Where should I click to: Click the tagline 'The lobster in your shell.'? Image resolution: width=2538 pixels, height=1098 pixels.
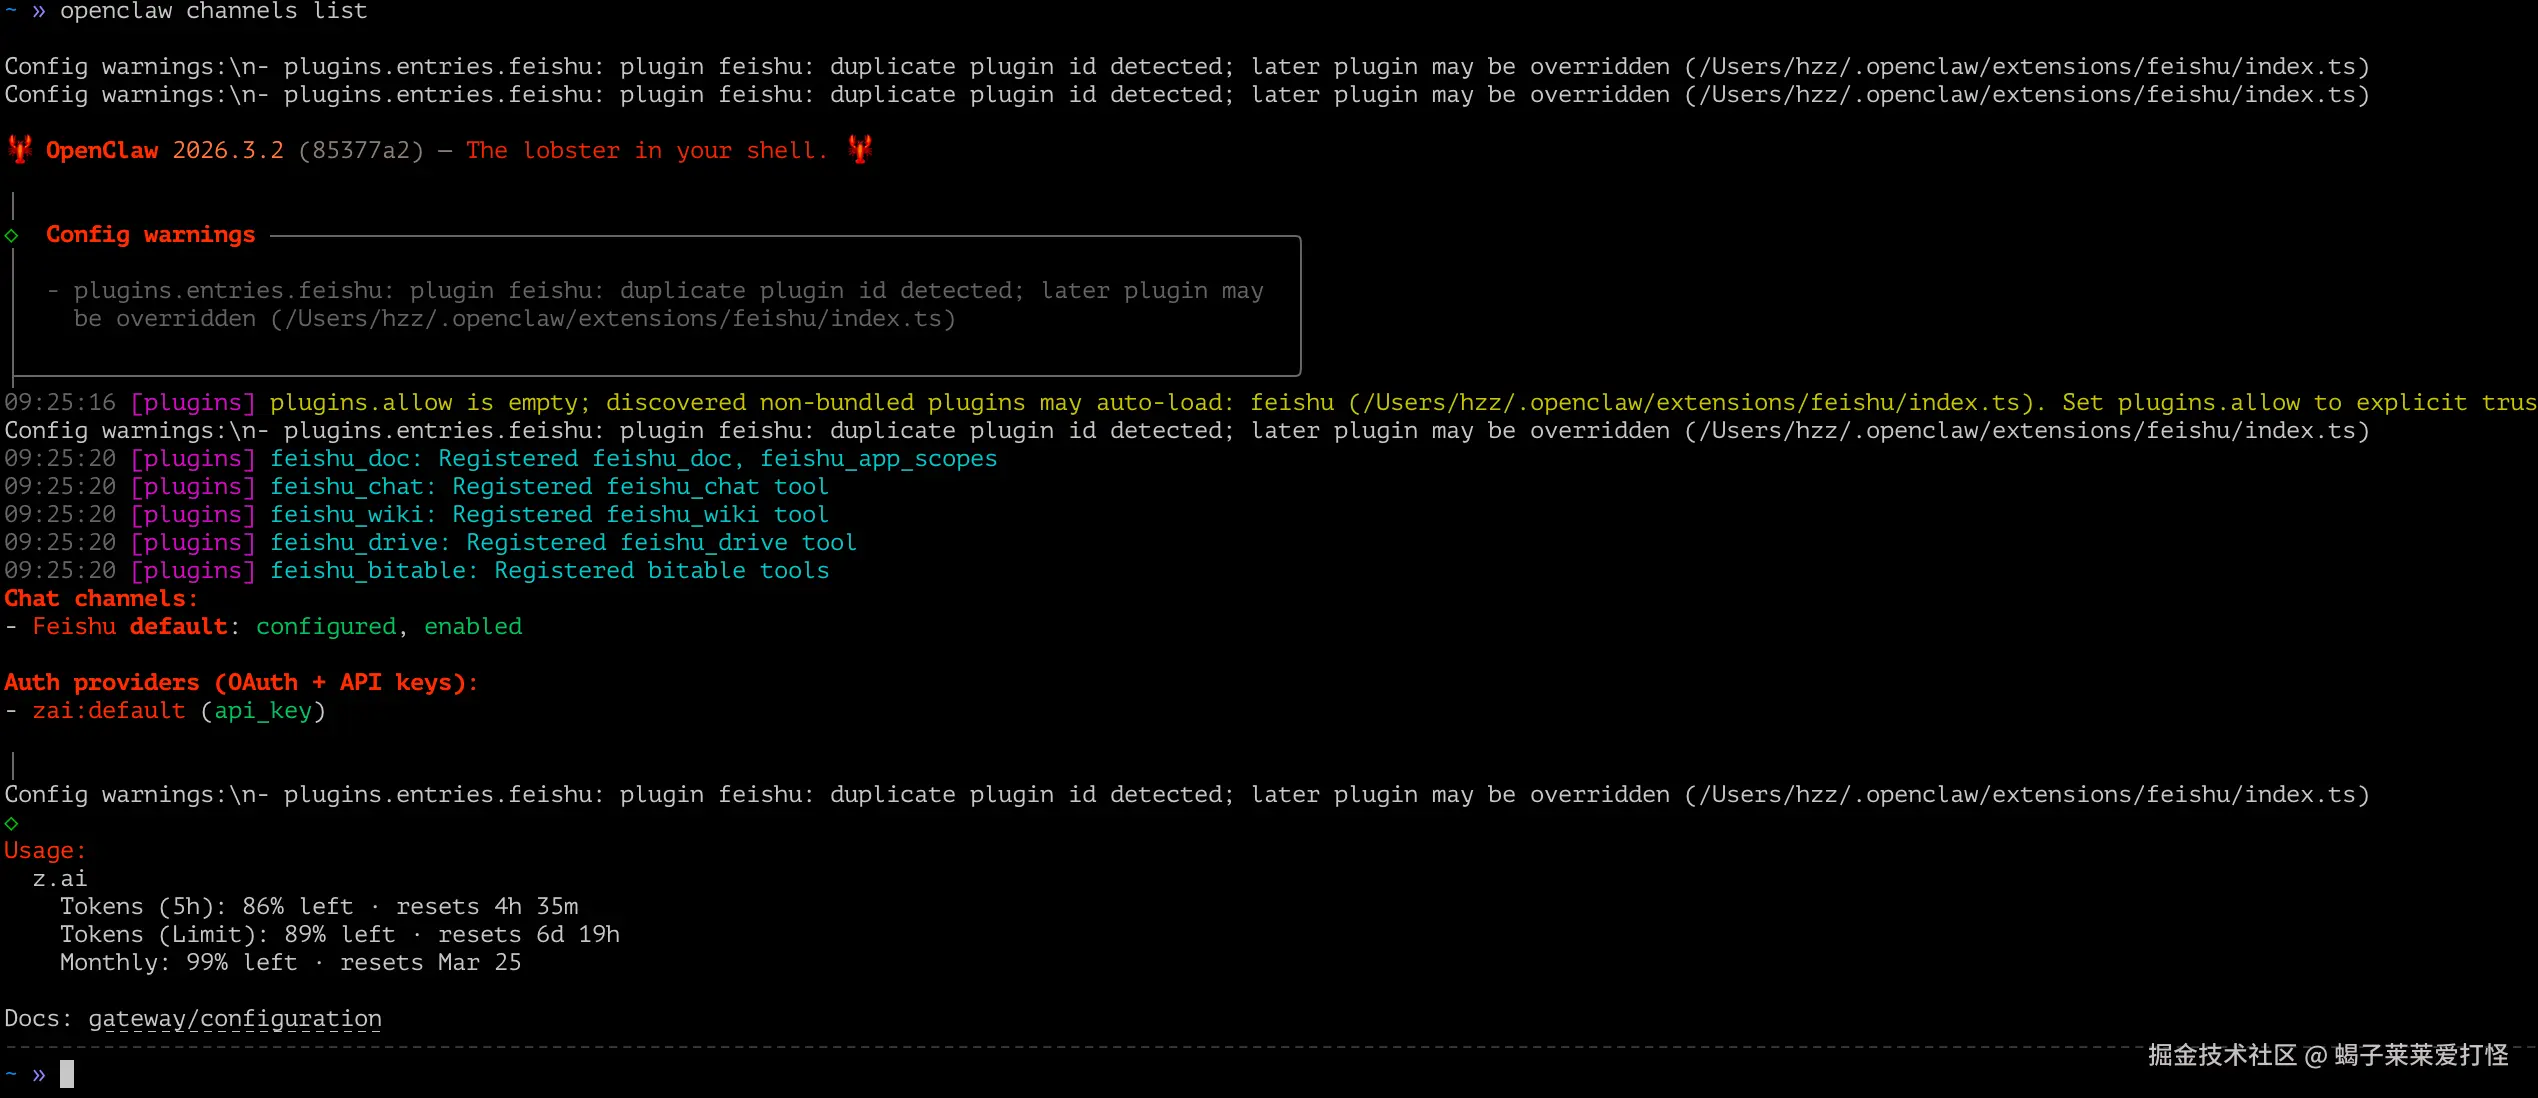[647, 151]
